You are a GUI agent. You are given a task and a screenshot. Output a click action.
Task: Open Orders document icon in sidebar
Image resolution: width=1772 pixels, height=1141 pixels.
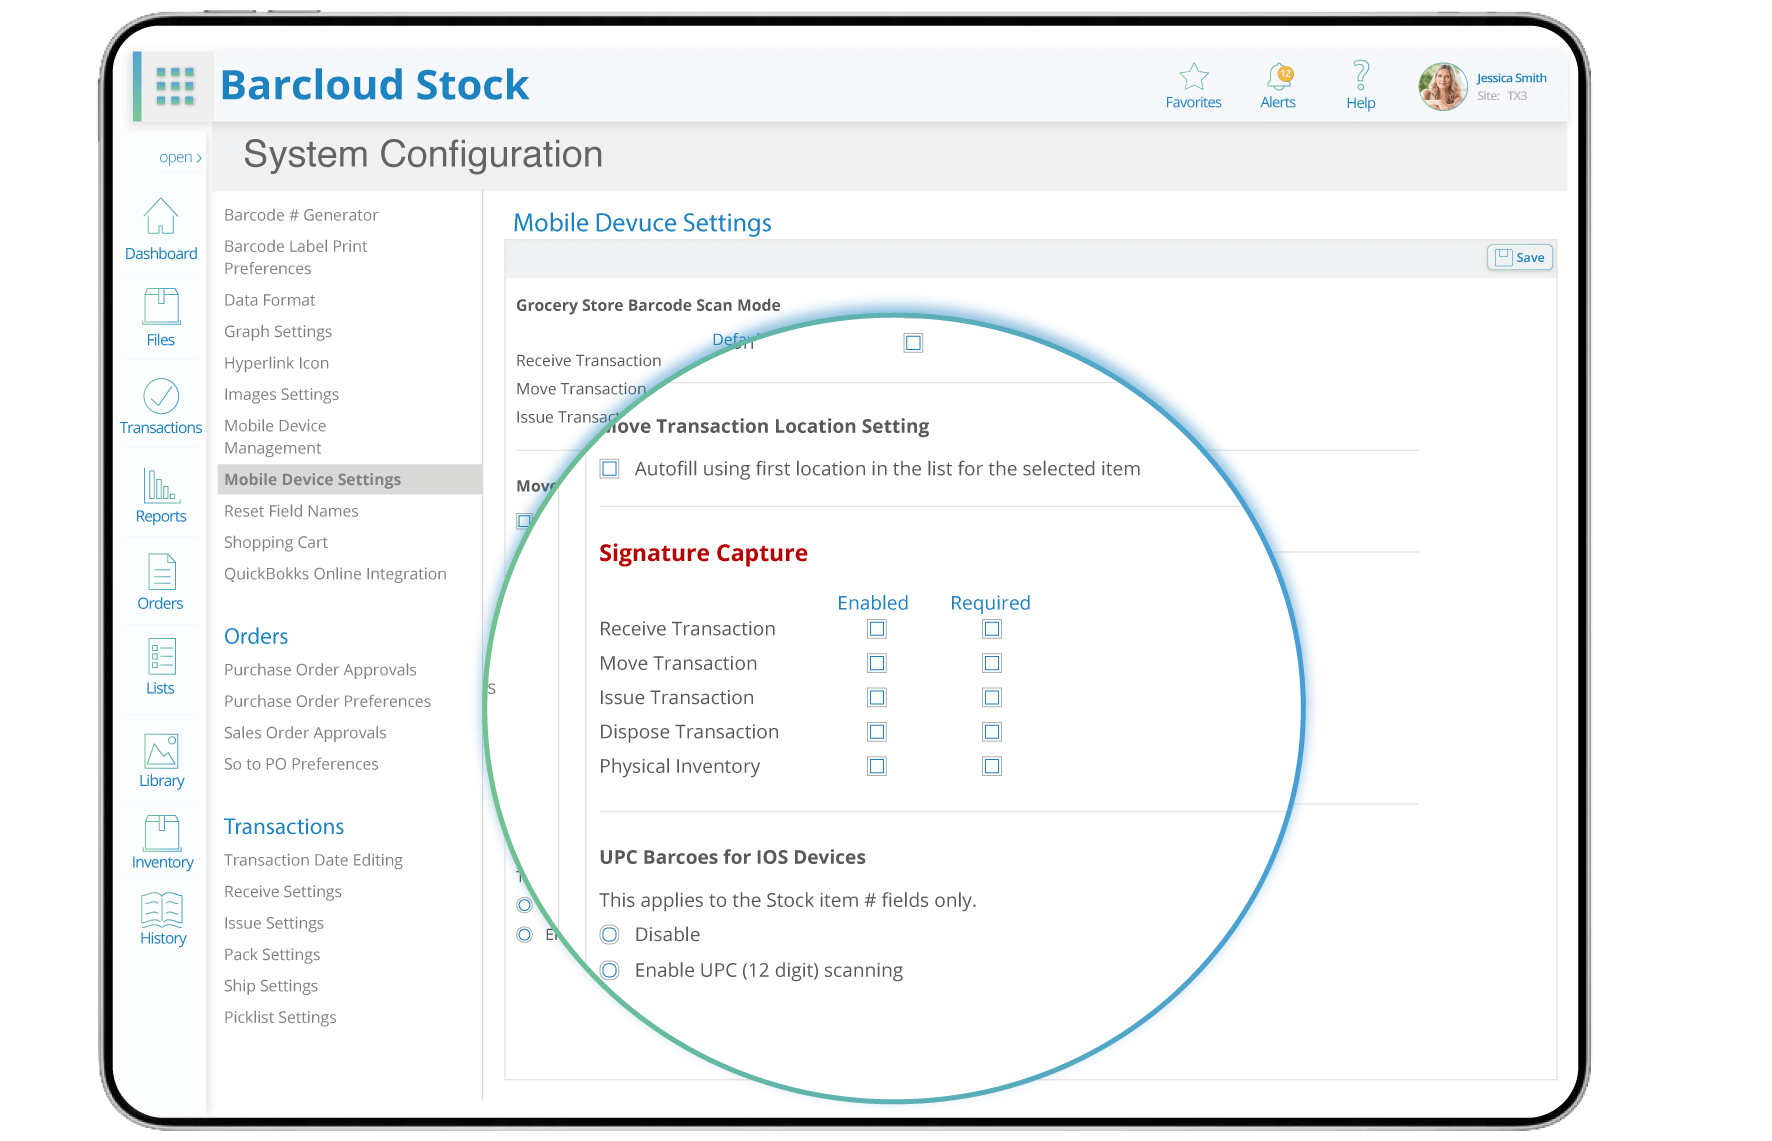[x=161, y=572]
